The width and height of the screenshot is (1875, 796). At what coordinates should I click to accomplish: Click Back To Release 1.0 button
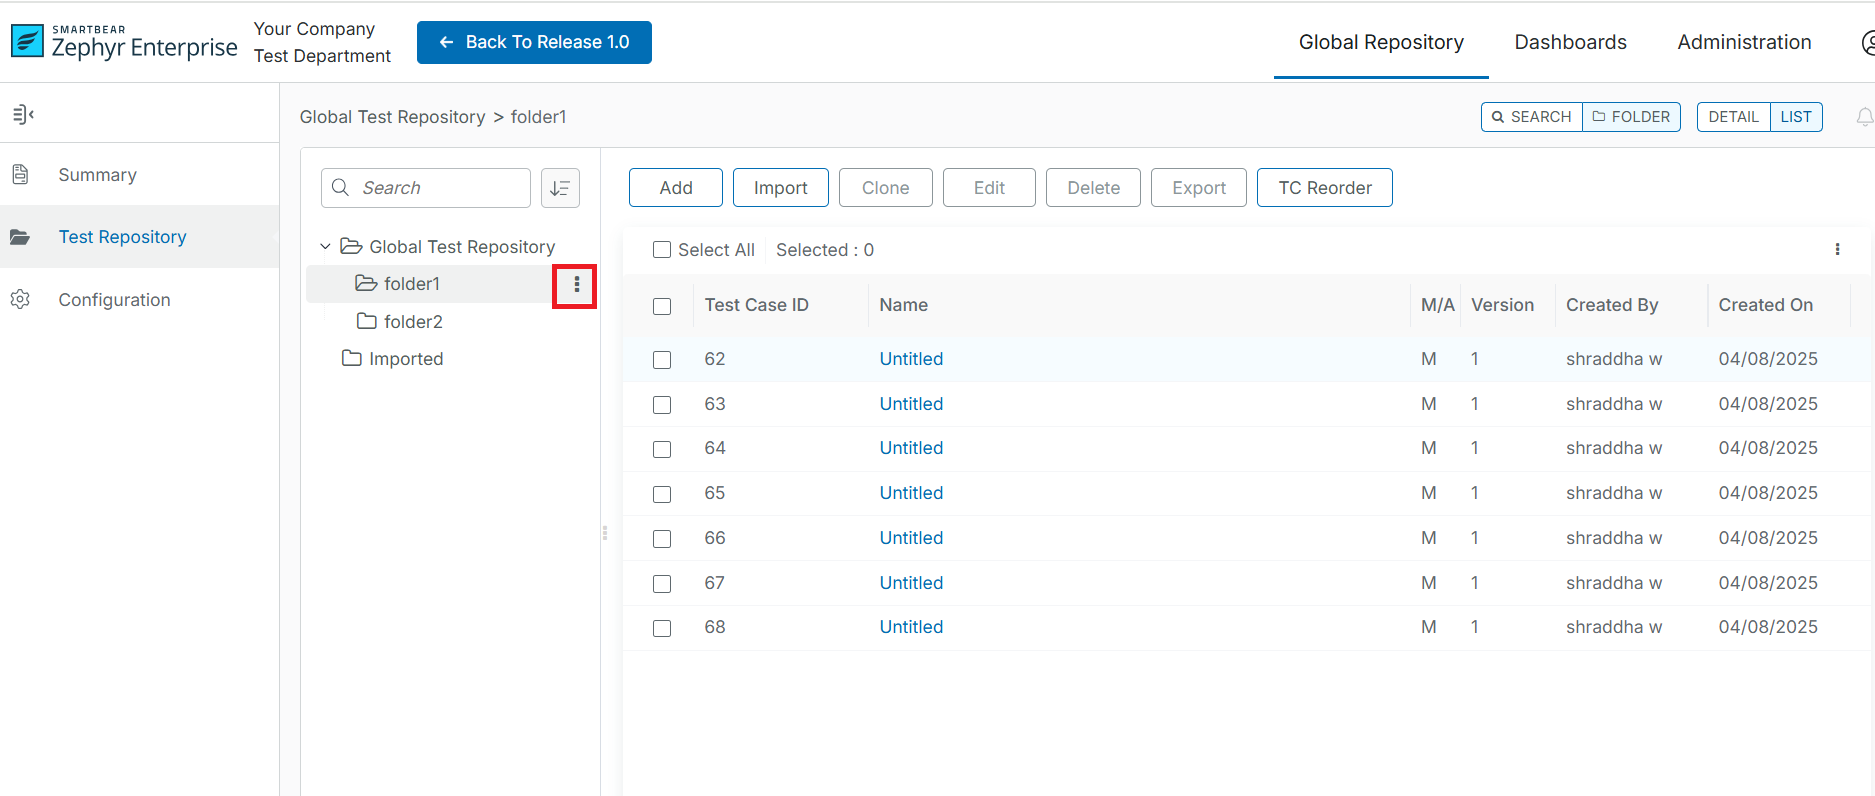[x=534, y=42]
